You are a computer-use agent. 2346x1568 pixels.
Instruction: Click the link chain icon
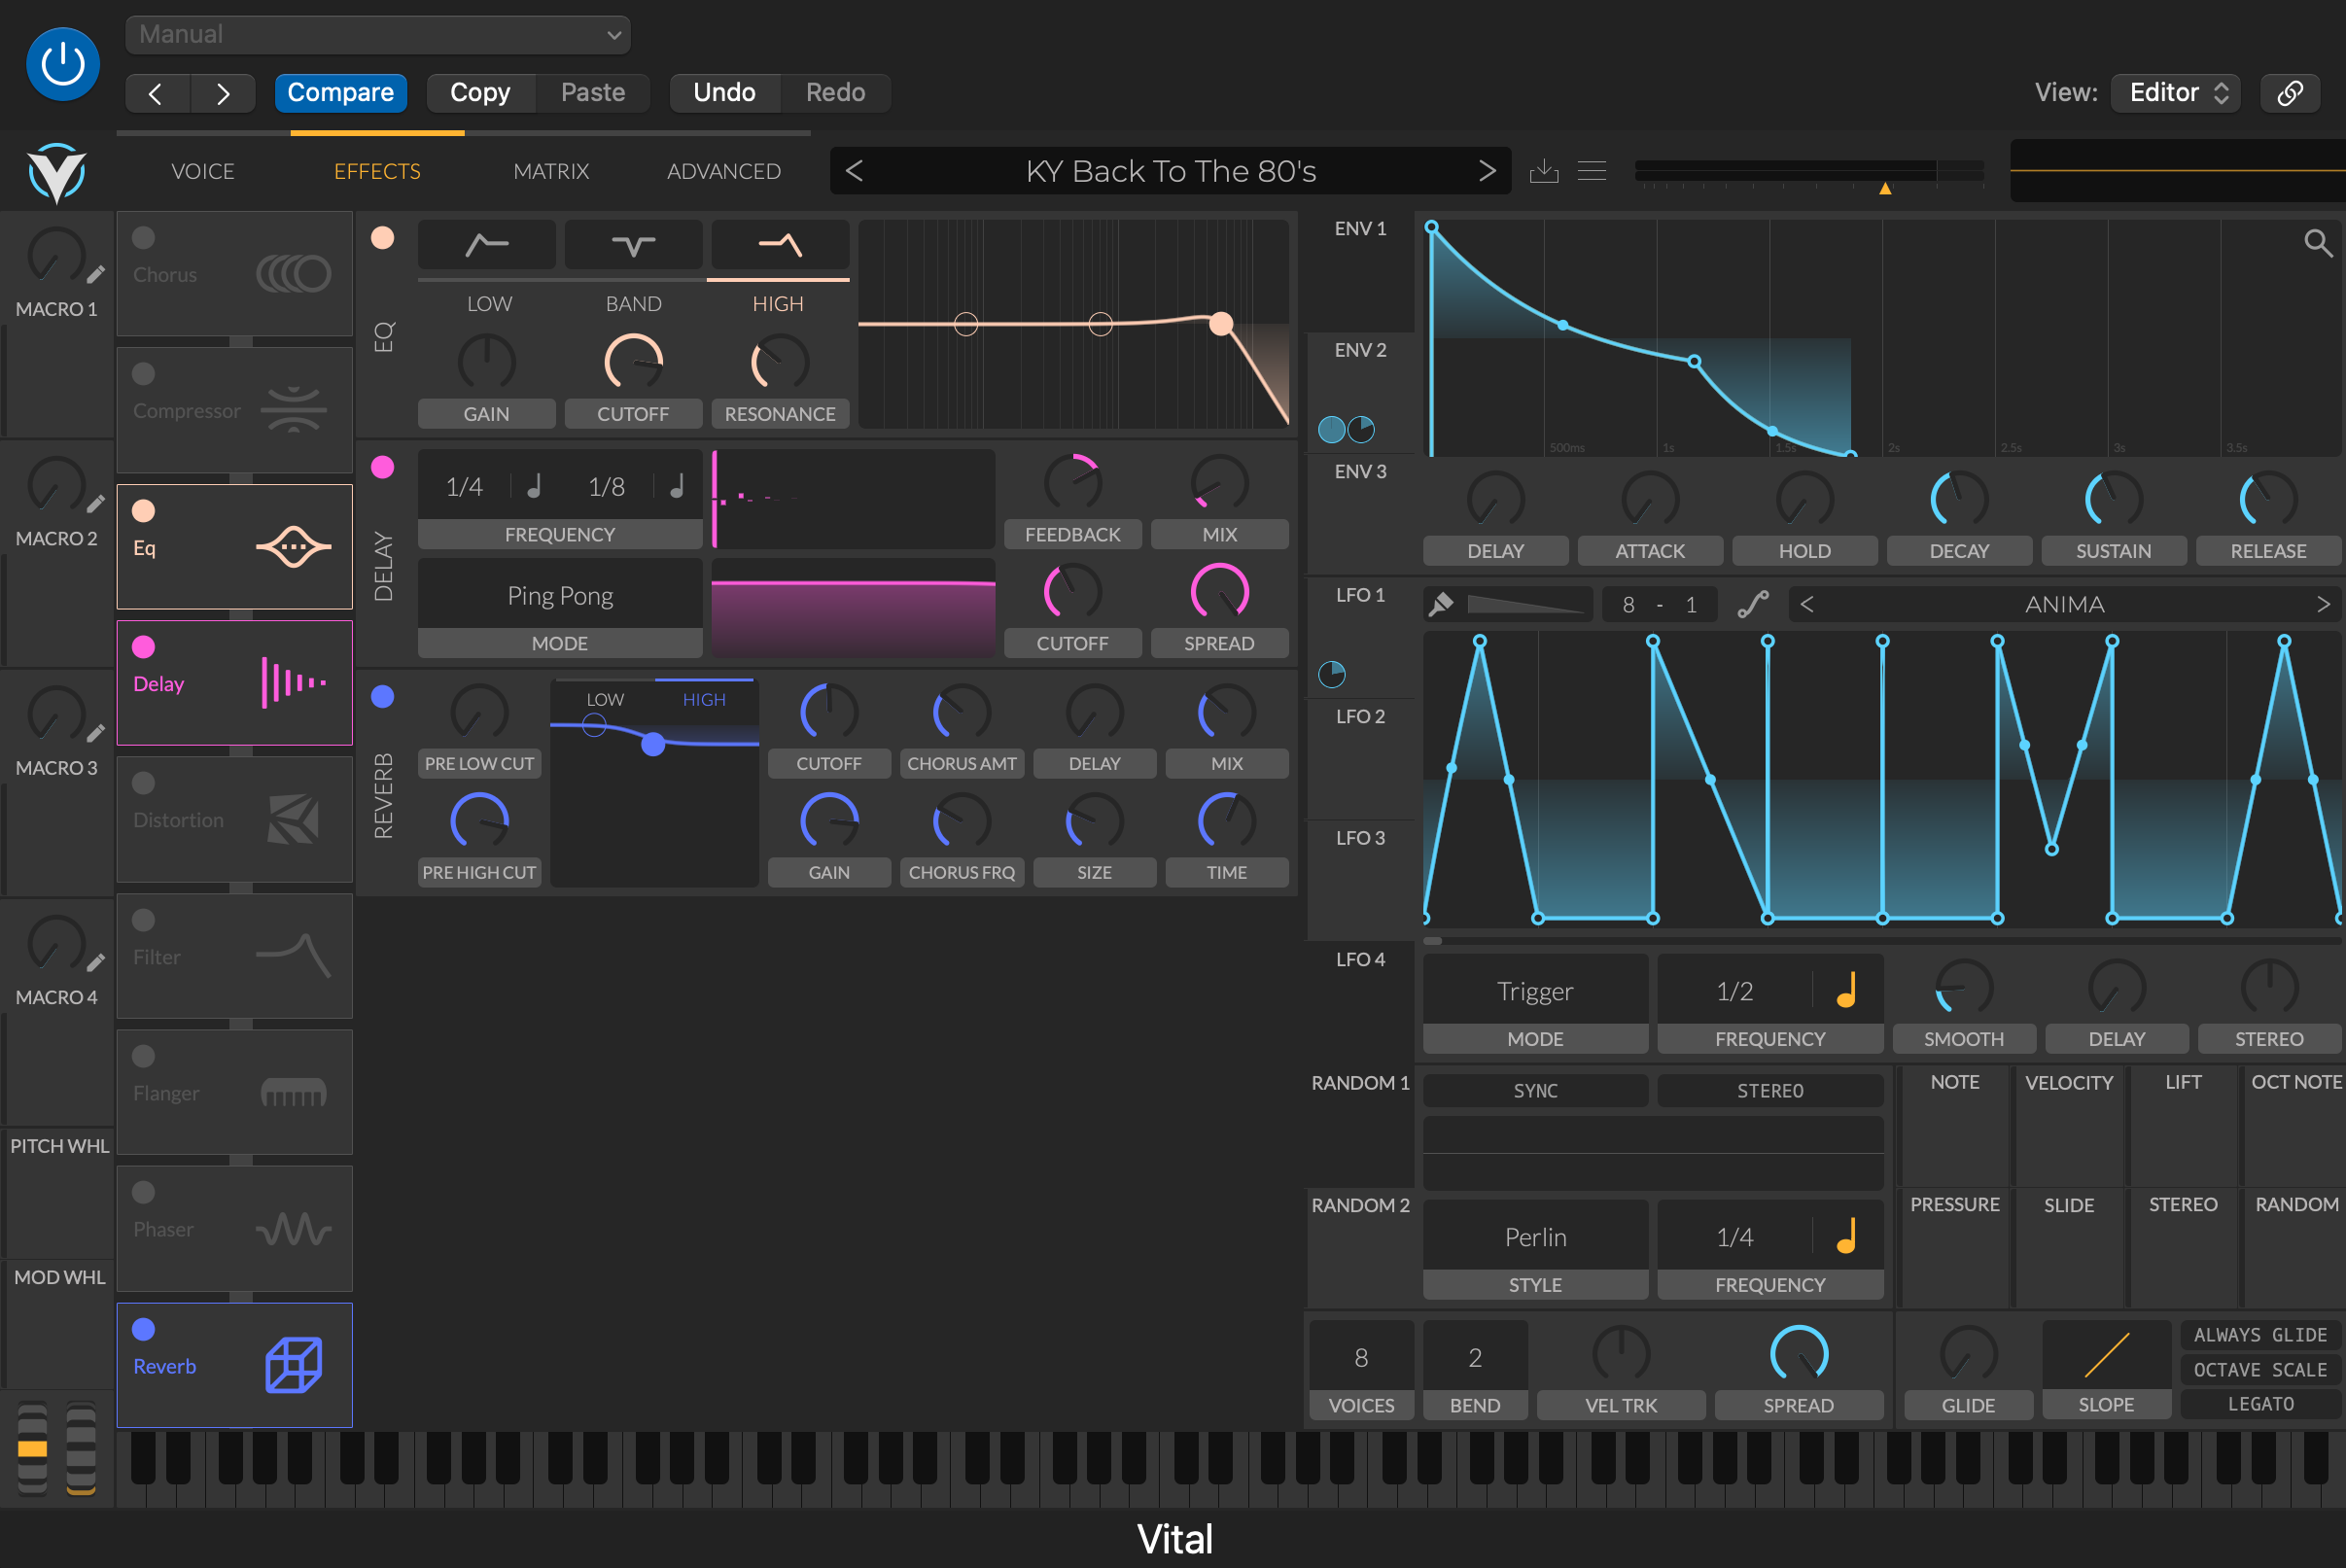2290,93
